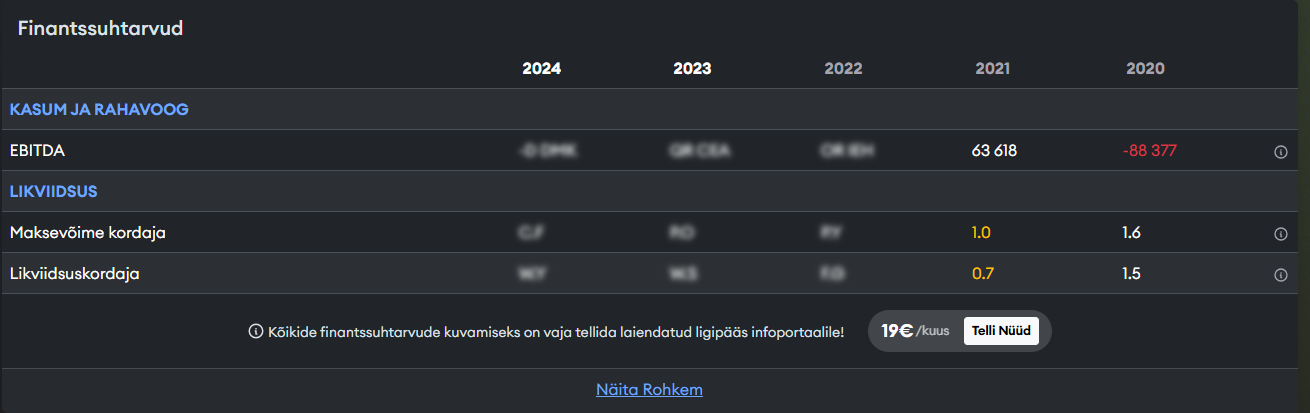Click the Likviidsuskordaja row info icon
The width and height of the screenshot is (1310, 413).
(x=1280, y=275)
